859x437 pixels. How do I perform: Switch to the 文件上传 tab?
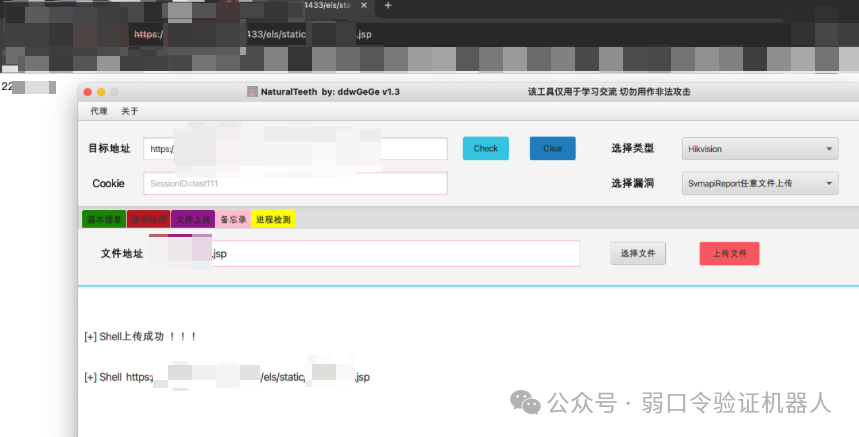[x=193, y=219]
